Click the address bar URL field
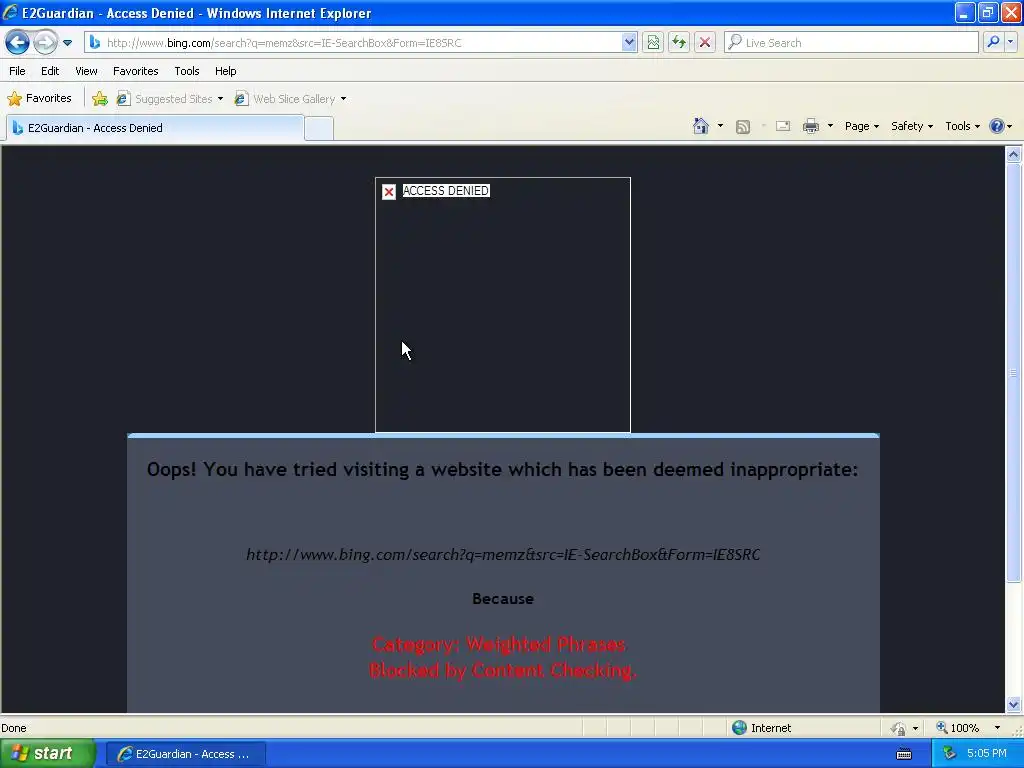 click(x=362, y=43)
